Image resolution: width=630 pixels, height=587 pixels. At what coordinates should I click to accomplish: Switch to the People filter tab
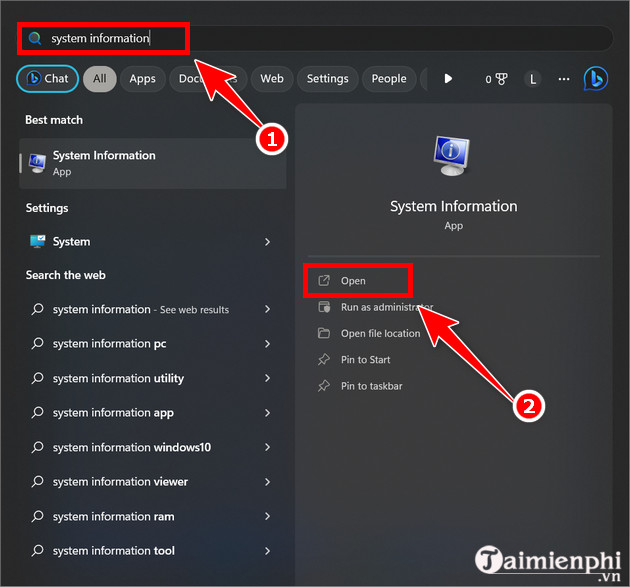(389, 79)
